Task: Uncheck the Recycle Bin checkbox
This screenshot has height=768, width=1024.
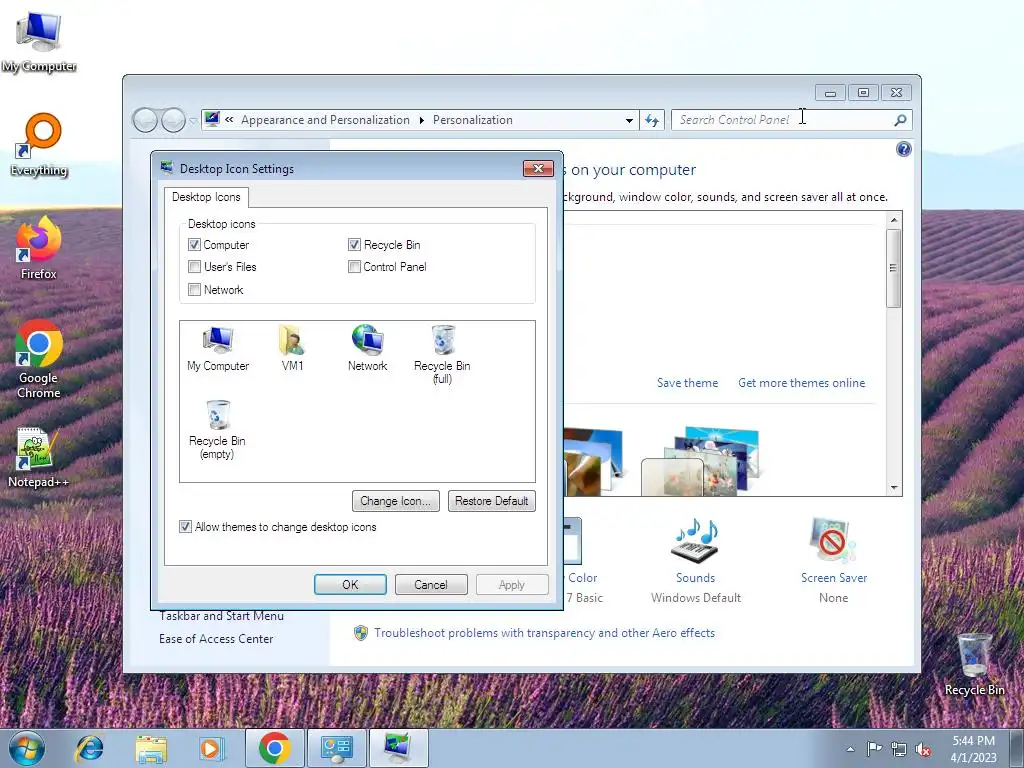Action: coord(354,245)
